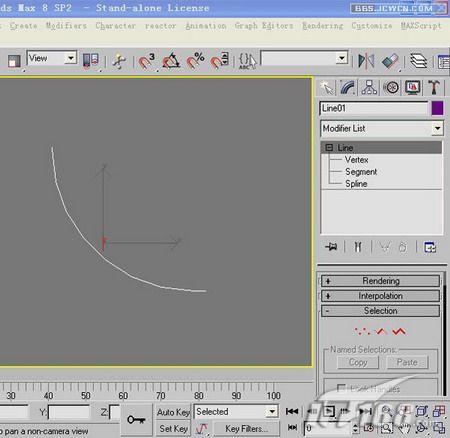Switch to the Hierarchy panel icon
The height and width of the screenshot is (438, 450).
(369, 88)
